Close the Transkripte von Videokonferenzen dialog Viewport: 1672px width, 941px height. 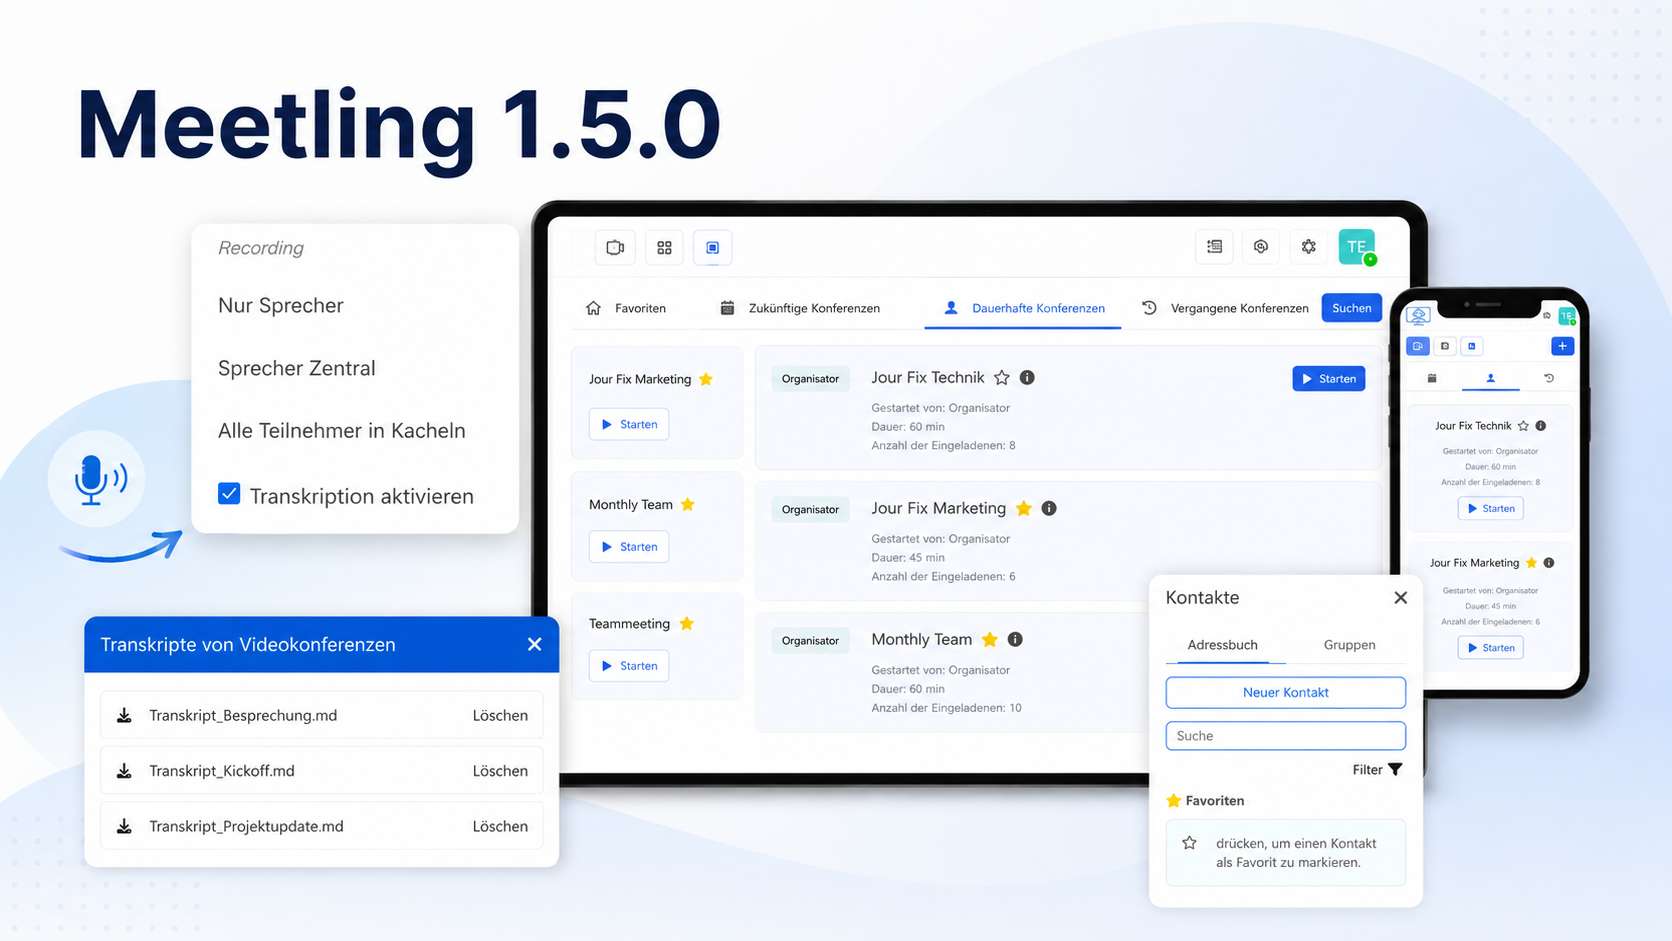(535, 644)
